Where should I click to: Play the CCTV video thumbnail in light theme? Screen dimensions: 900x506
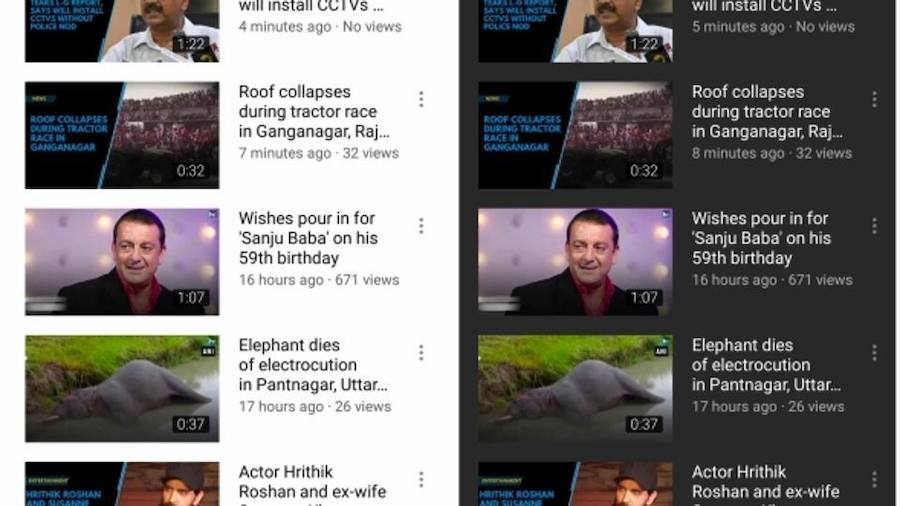tap(122, 30)
